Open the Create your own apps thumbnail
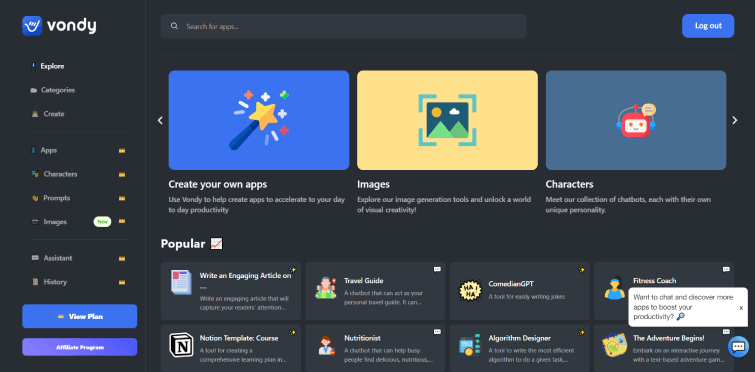 coord(259,120)
